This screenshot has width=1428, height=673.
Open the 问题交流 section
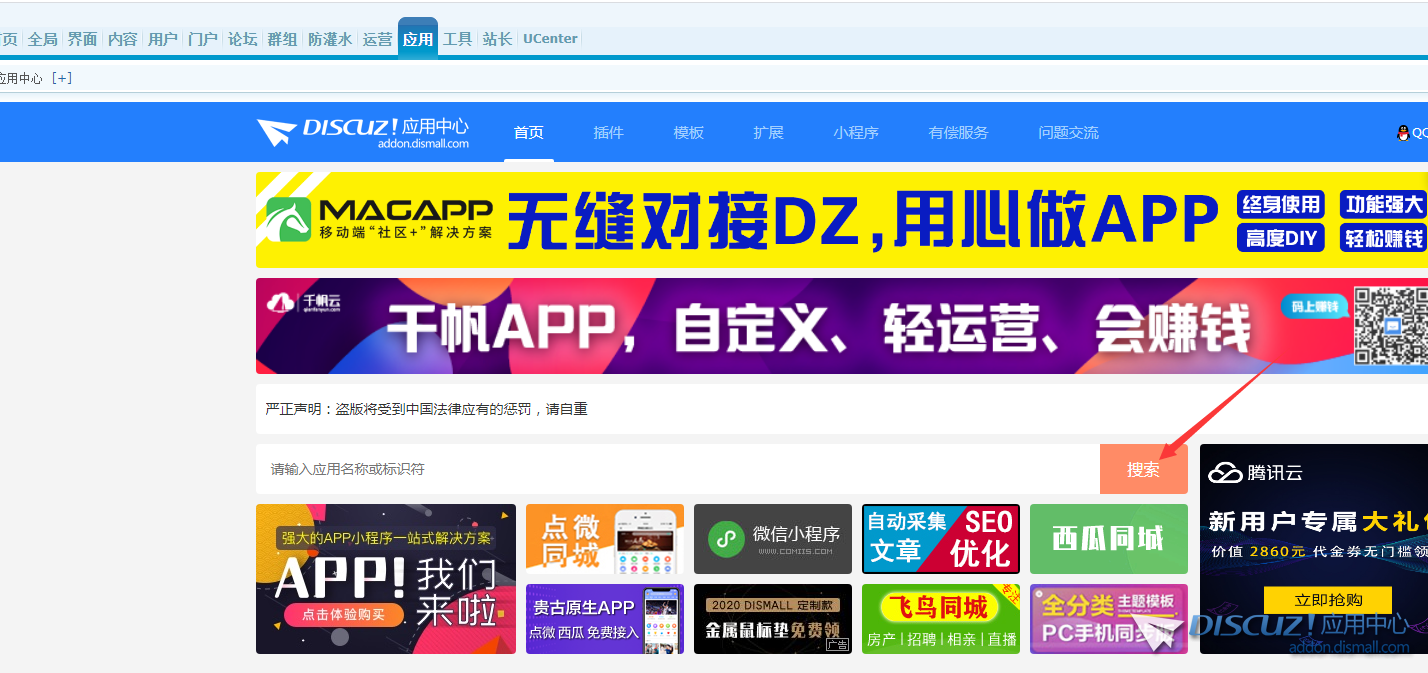tap(1069, 132)
